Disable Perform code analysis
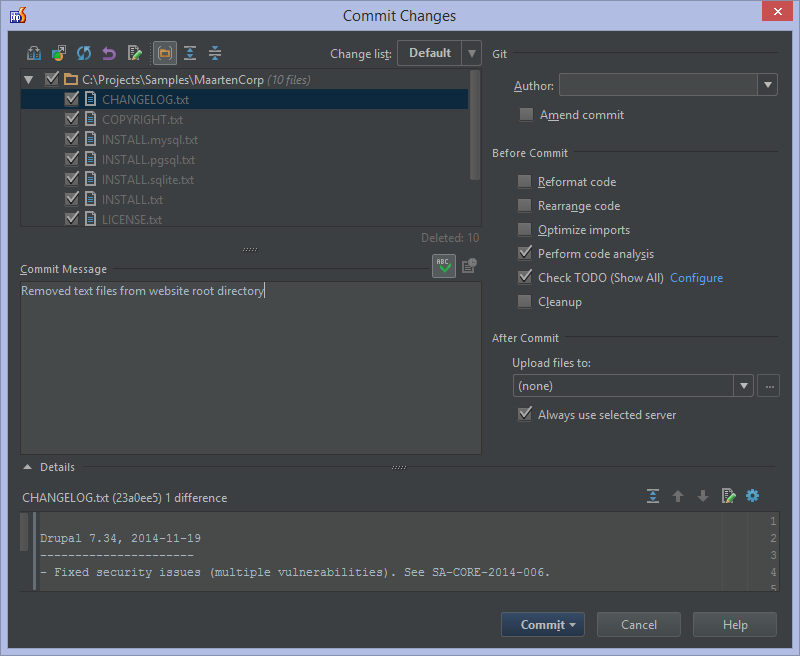This screenshot has width=800, height=656. (x=524, y=253)
